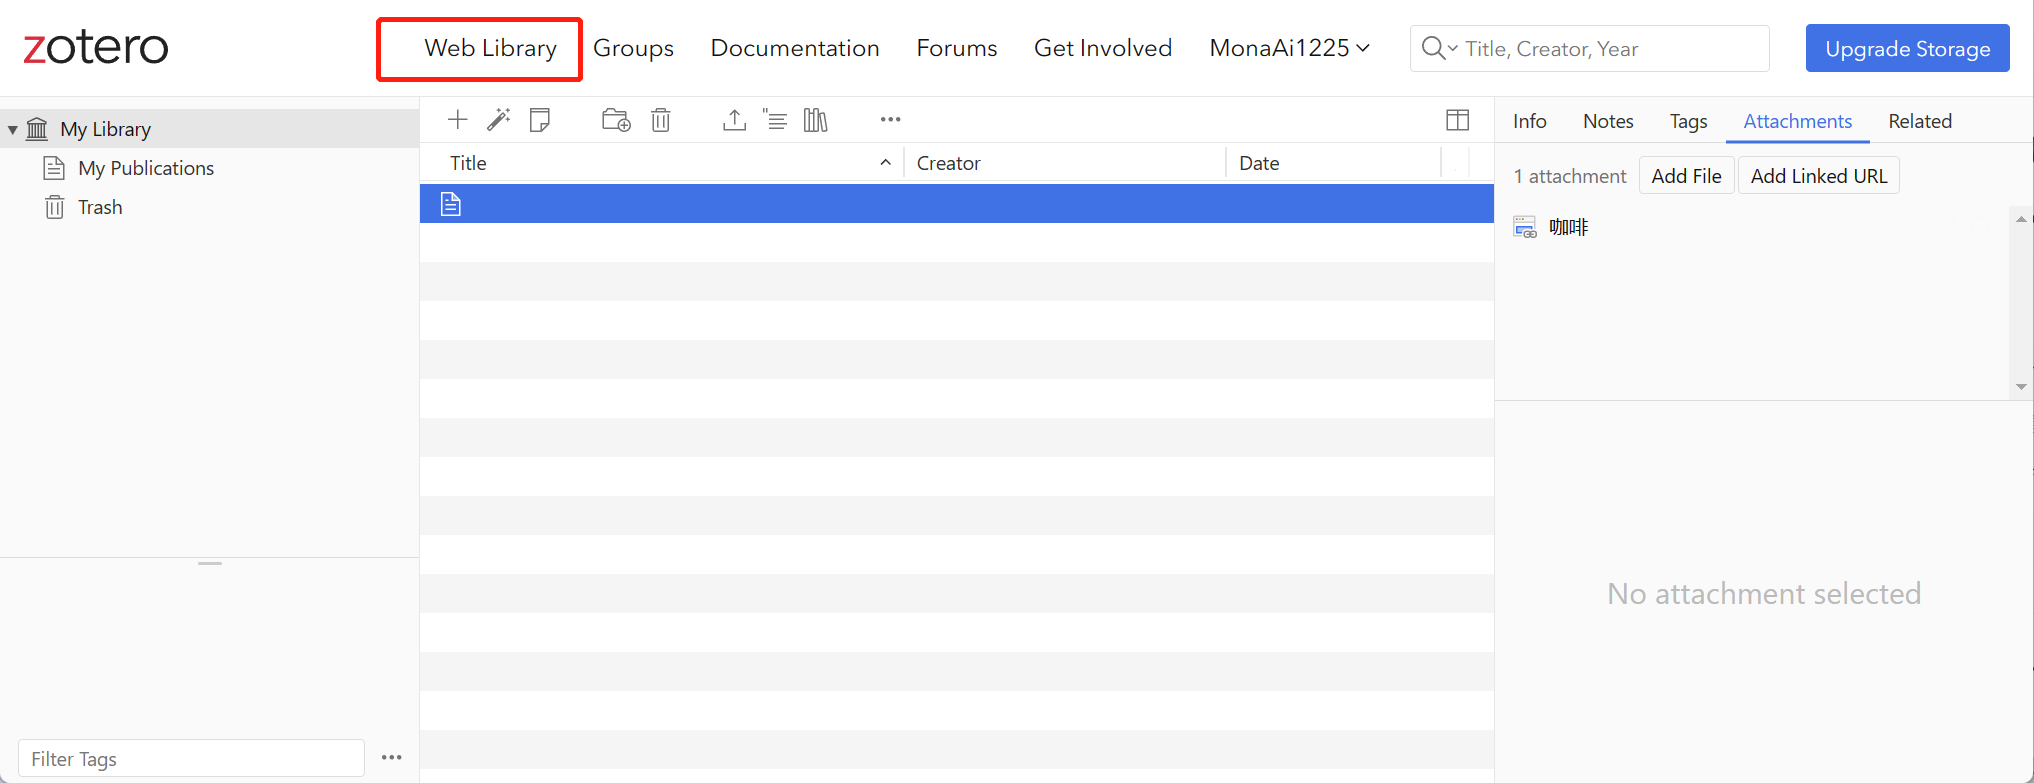Click the Add Linked URL button
2034x783 pixels.
pyautogui.click(x=1818, y=176)
